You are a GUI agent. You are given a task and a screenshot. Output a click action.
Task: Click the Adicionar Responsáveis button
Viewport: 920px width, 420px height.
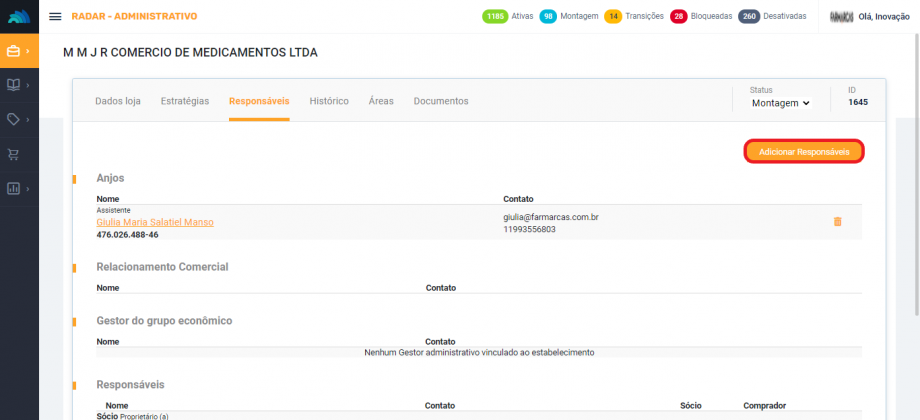point(804,151)
